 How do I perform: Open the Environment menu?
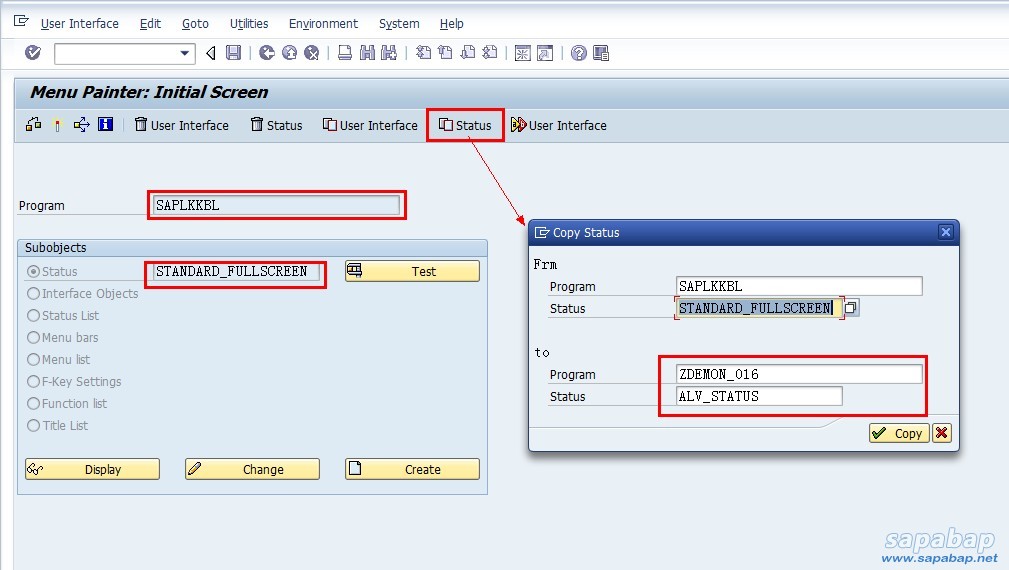(323, 23)
